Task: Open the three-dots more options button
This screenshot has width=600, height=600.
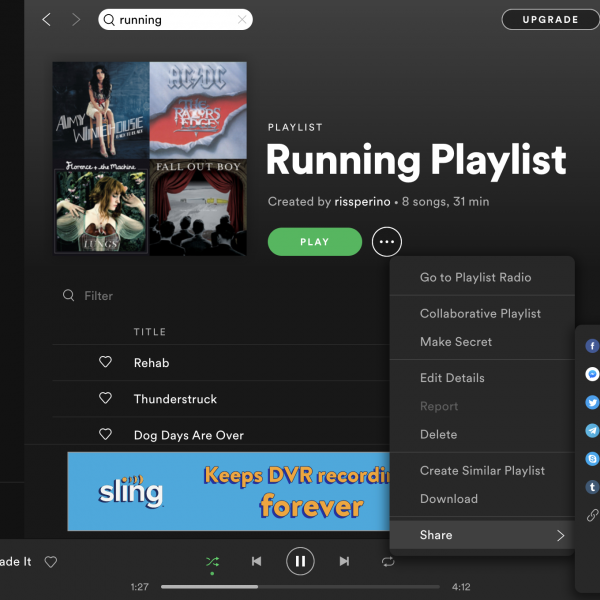Action: (386, 242)
